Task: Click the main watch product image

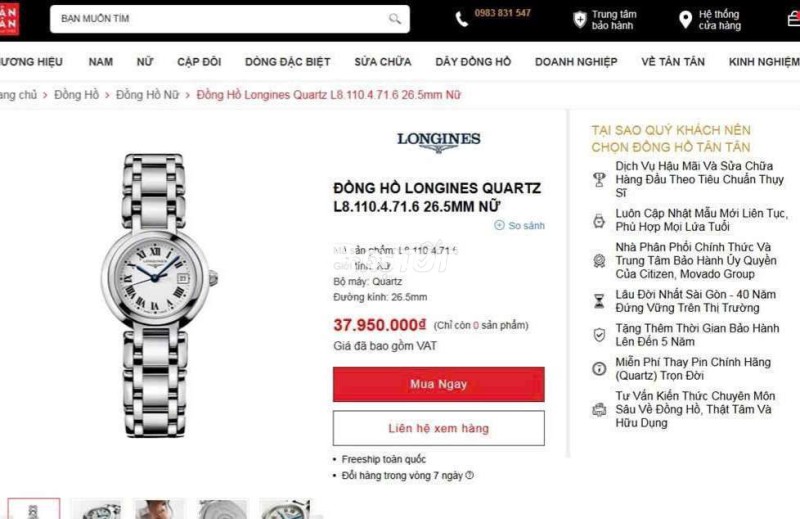Action: pyautogui.click(x=156, y=295)
